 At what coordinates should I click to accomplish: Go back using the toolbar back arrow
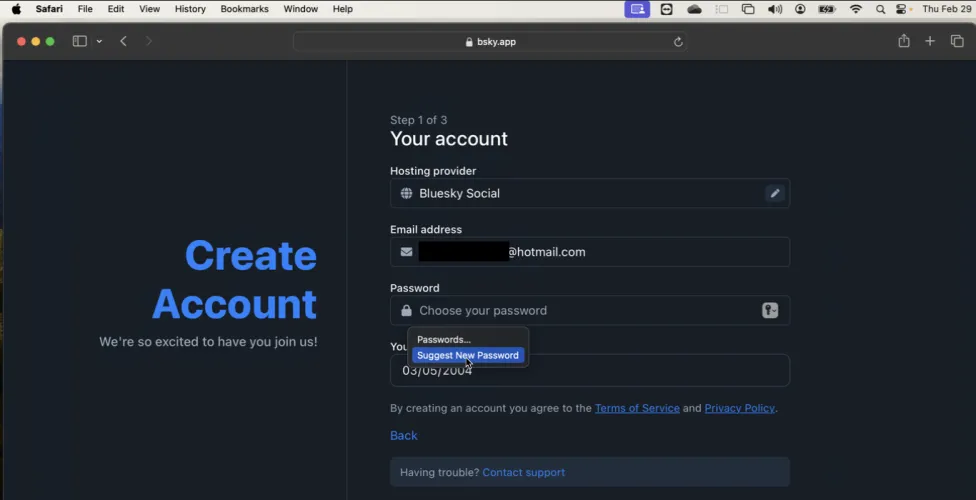pos(124,41)
